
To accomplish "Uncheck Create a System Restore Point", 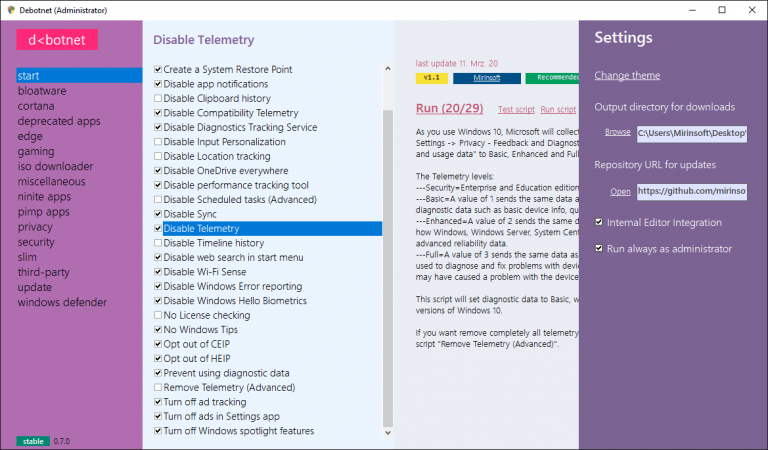I will (x=158, y=70).
